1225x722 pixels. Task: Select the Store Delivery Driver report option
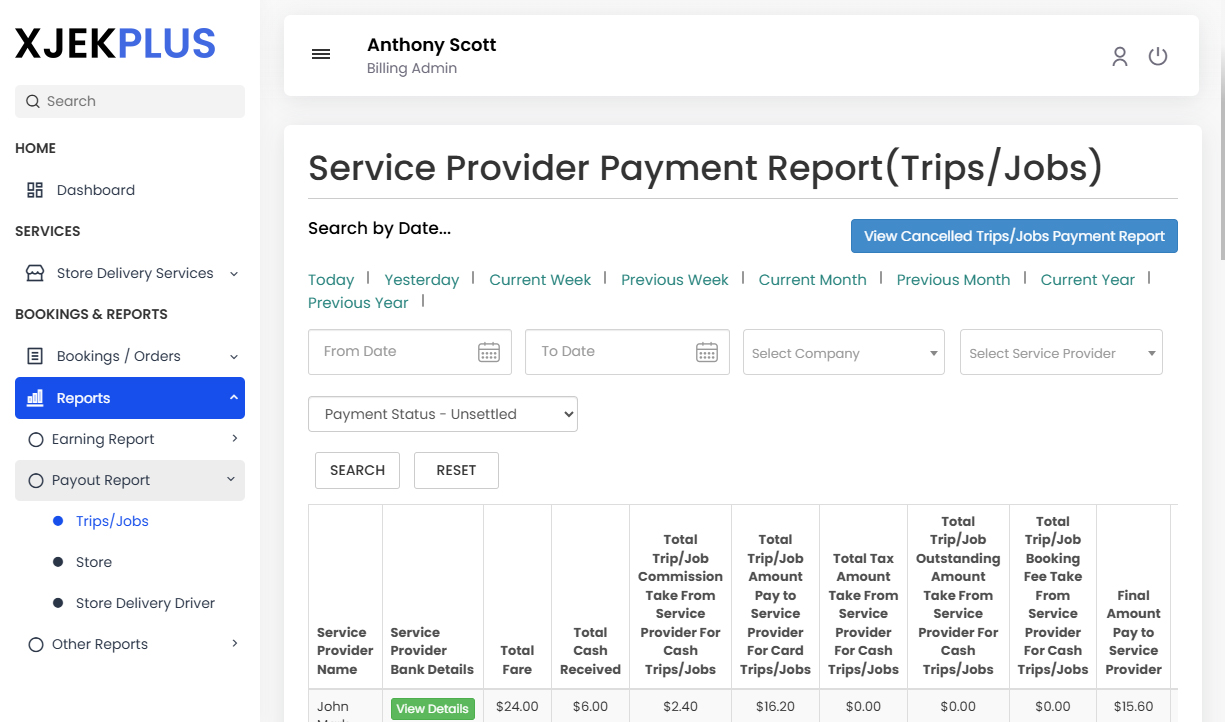pyautogui.click(x=145, y=602)
